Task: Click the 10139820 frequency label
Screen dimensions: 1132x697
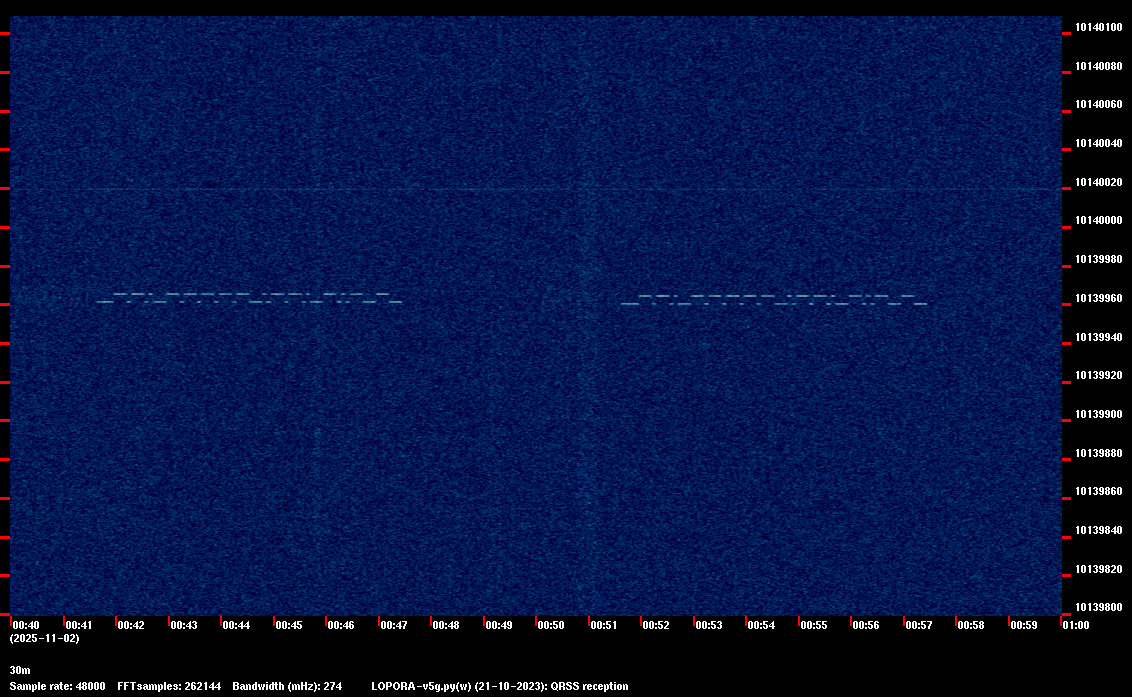Action: [1099, 570]
